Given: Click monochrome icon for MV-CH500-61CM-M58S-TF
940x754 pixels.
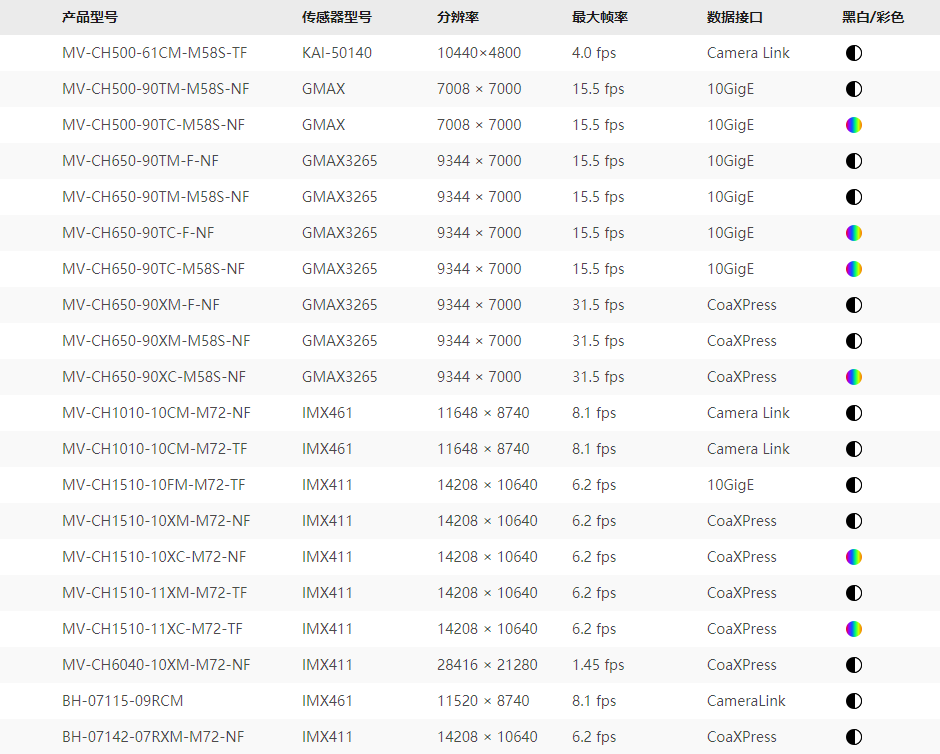Looking at the screenshot, I should click(x=853, y=53).
